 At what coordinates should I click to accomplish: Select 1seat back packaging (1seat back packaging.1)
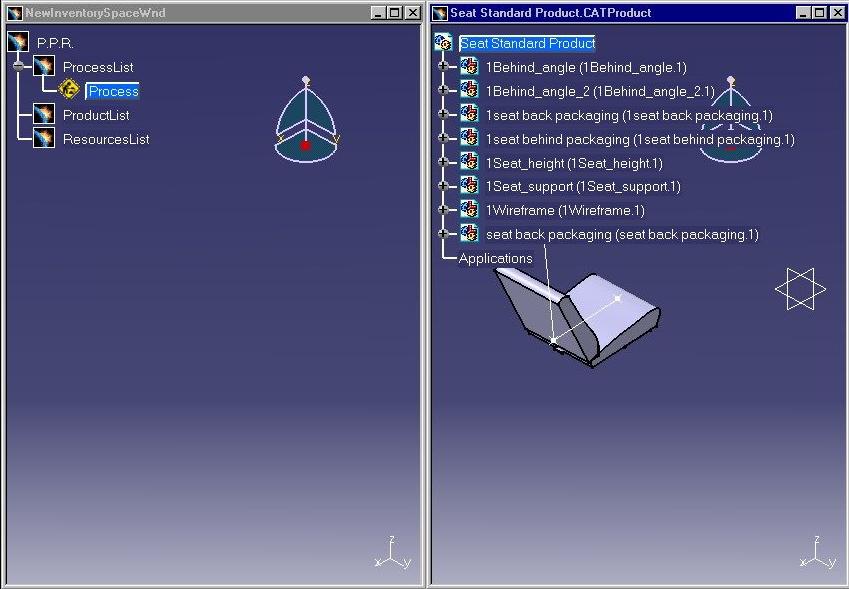coord(629,115)
